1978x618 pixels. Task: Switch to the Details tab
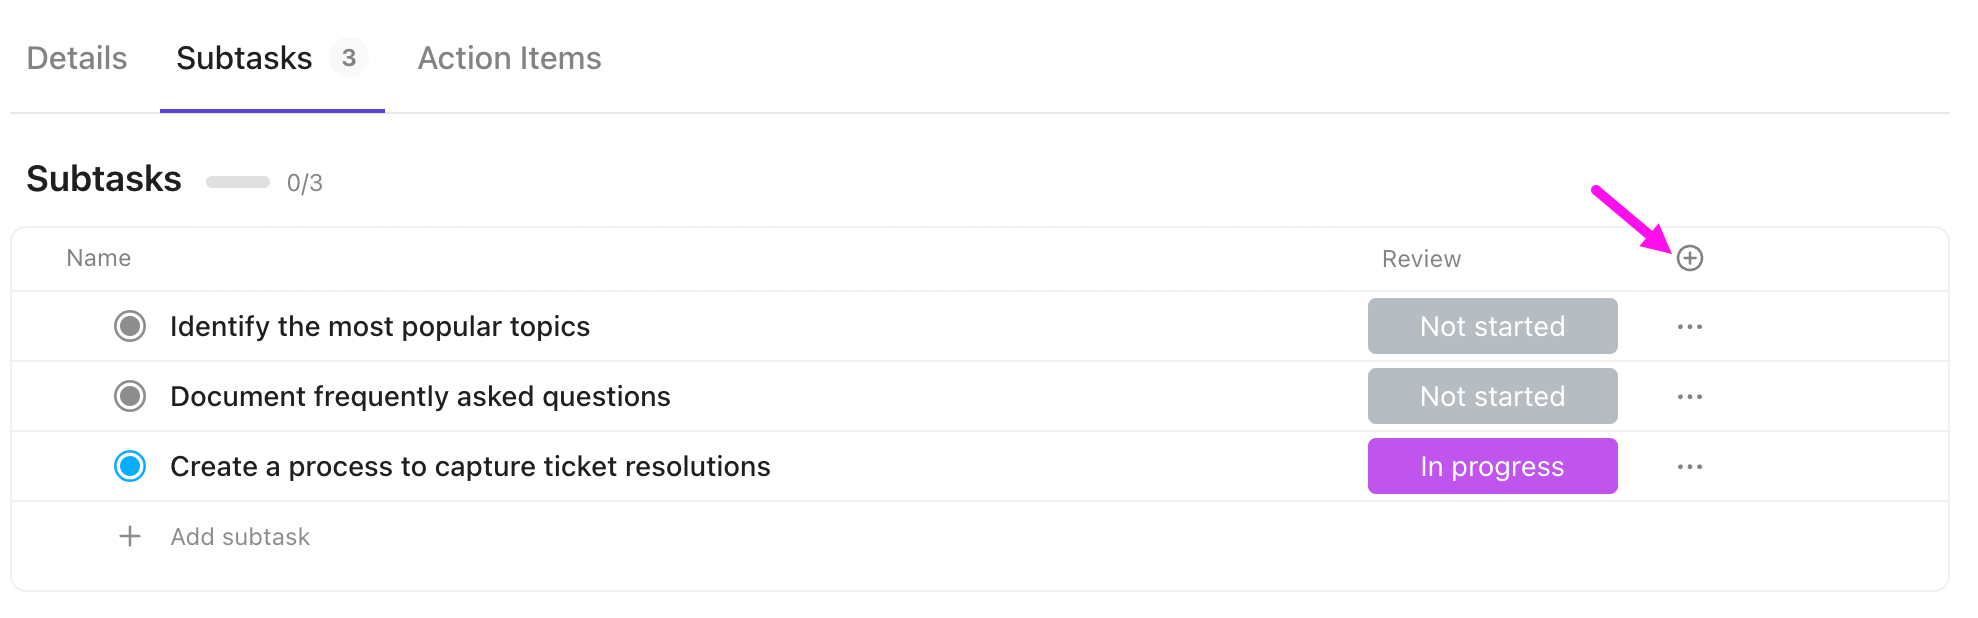tap(77, 58)
